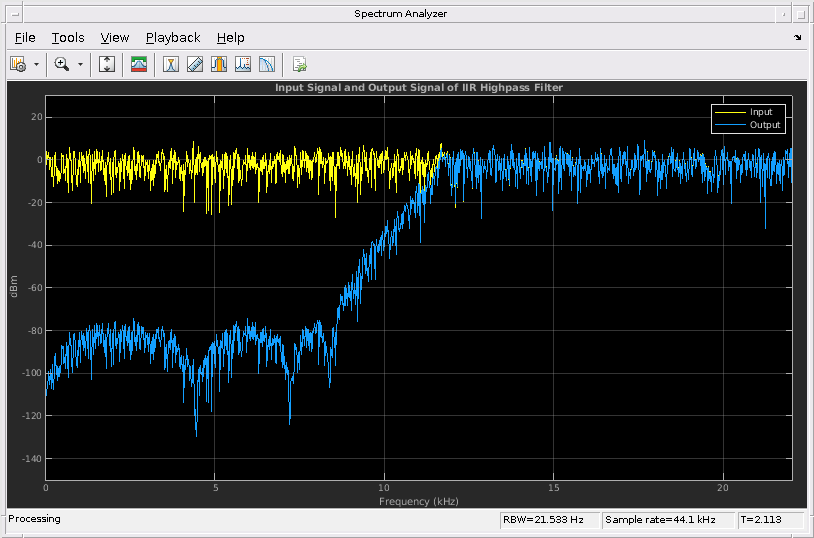Select the Zoom magnifier tool

coord(62,64)
